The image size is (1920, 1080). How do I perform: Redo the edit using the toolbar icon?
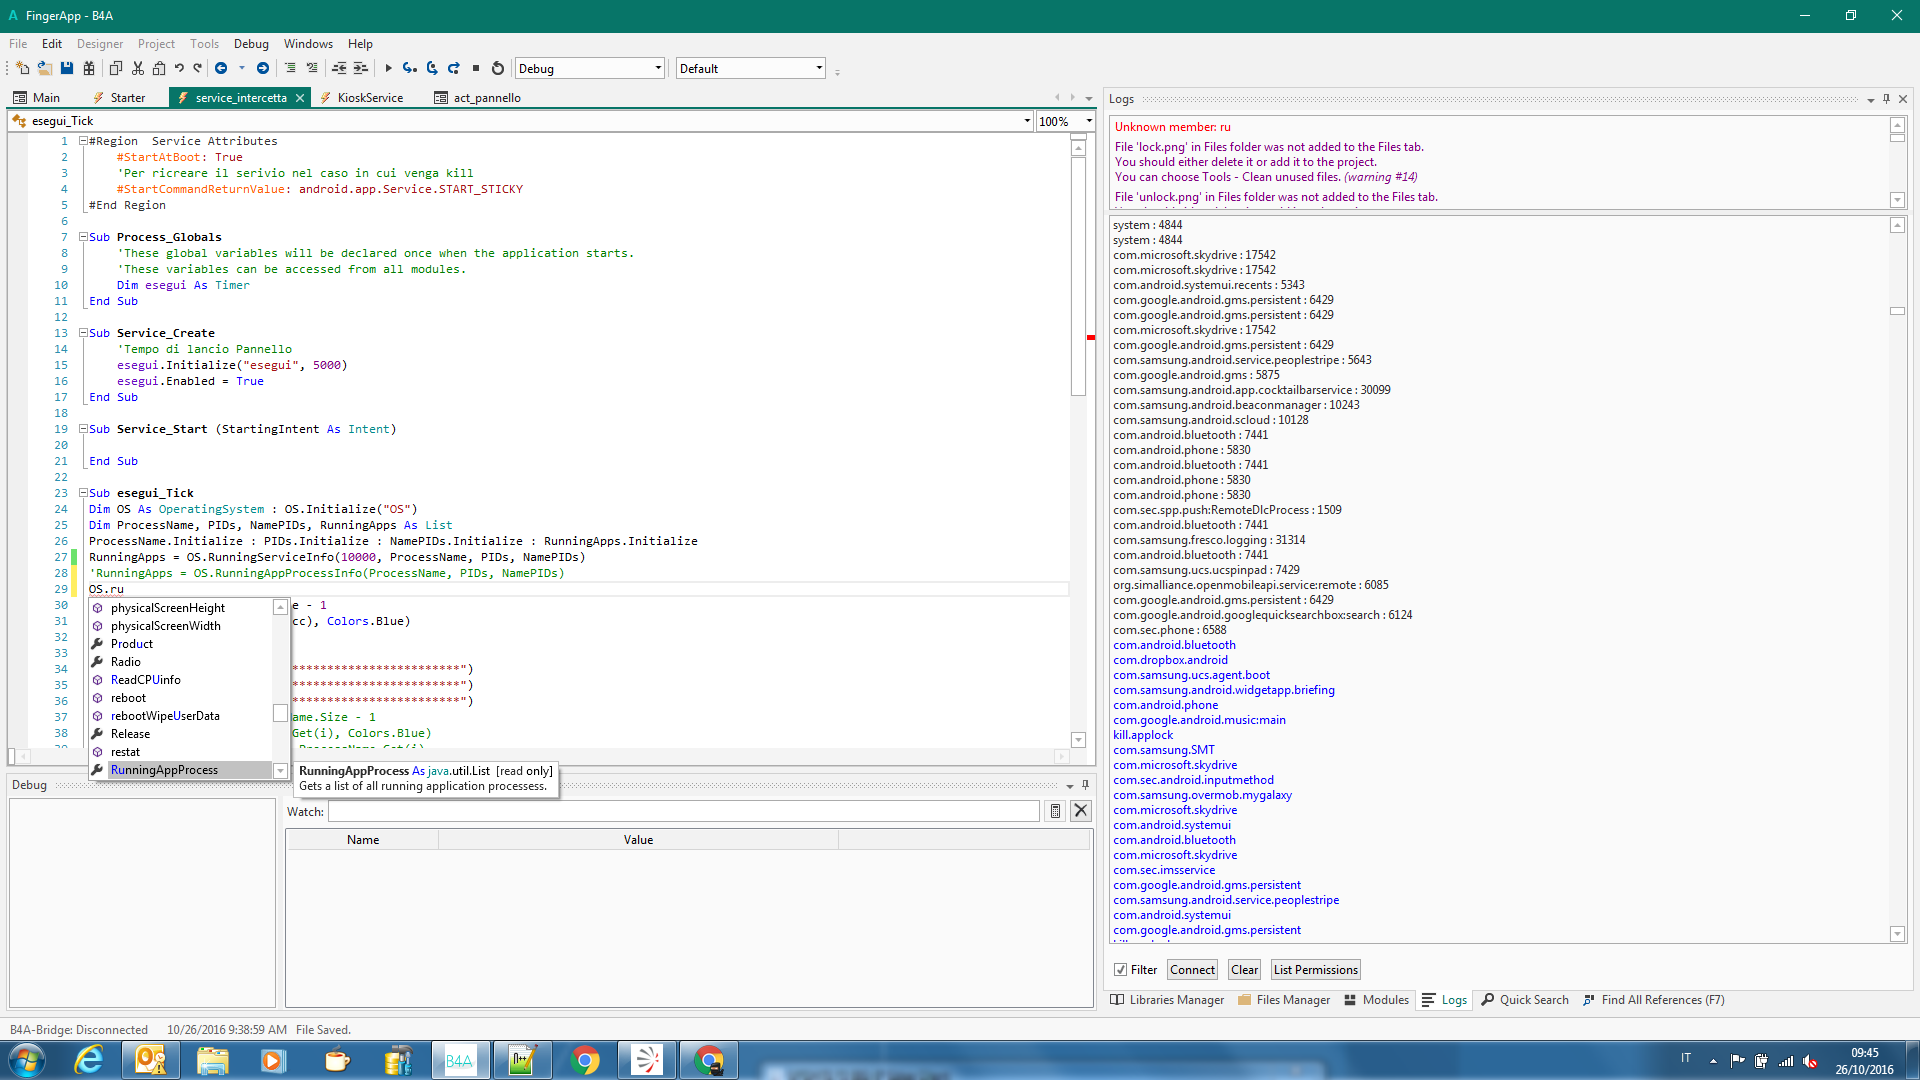pos(198,69)
